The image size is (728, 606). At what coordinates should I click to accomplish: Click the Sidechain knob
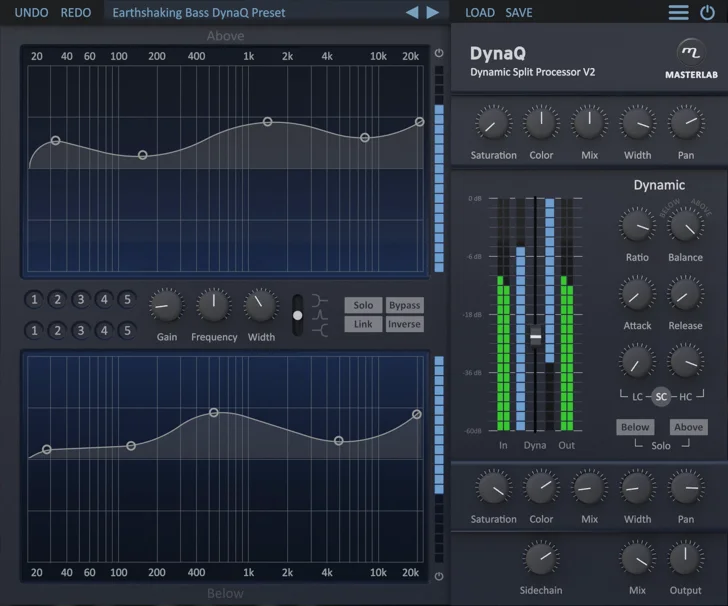(x=541, y=559)
